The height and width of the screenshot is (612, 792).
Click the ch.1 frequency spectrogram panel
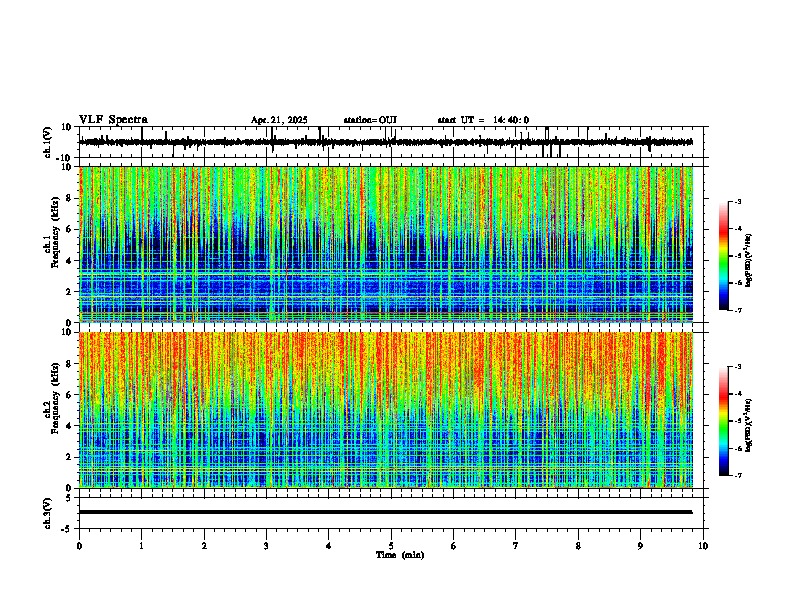[386, 244]
